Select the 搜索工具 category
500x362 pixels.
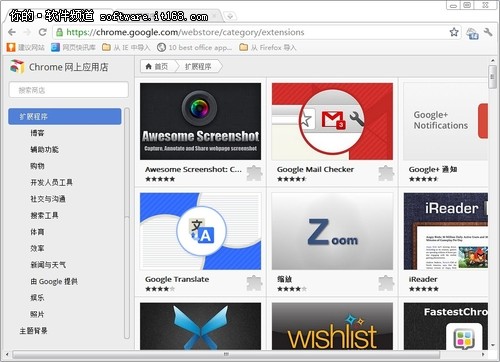[x=44, y=215]
